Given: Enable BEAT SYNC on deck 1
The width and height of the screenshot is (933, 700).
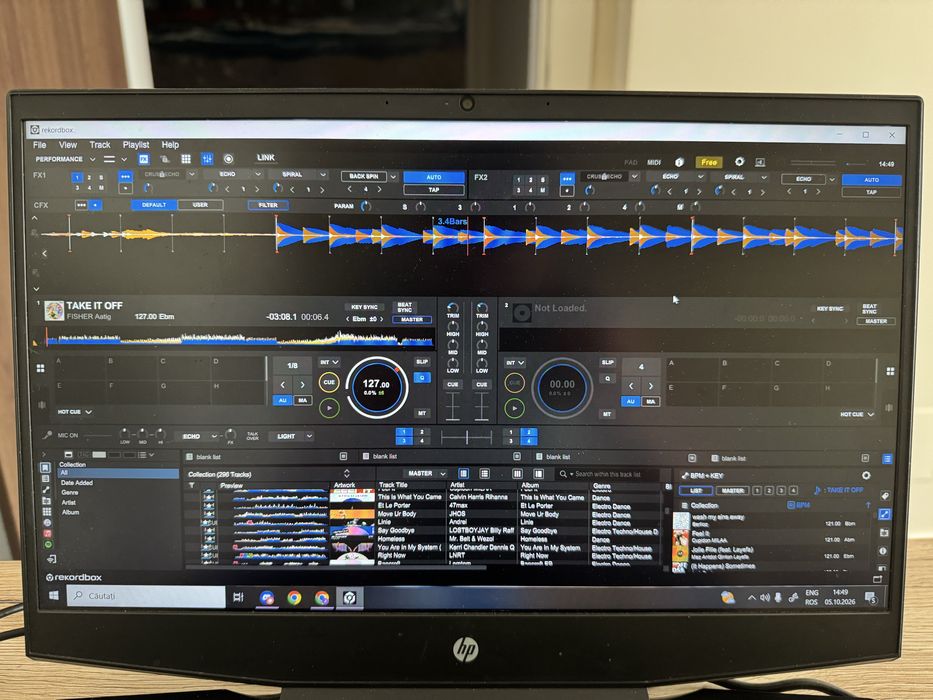Looking at the screenshot, I should (405, 307).
